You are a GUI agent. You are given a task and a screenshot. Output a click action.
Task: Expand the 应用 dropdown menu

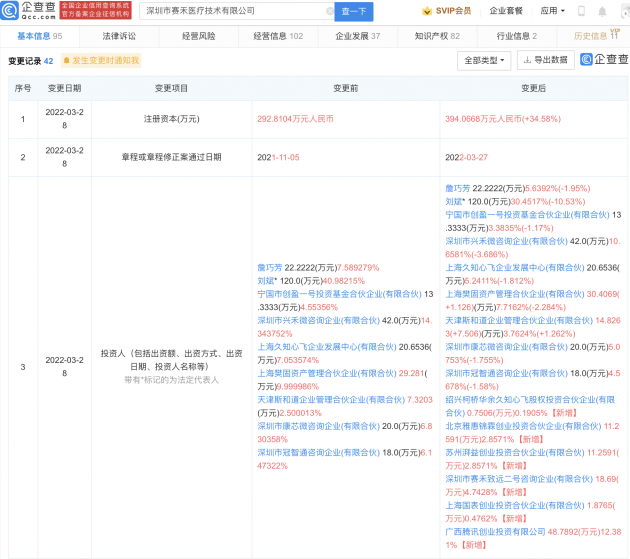point(552,11)
